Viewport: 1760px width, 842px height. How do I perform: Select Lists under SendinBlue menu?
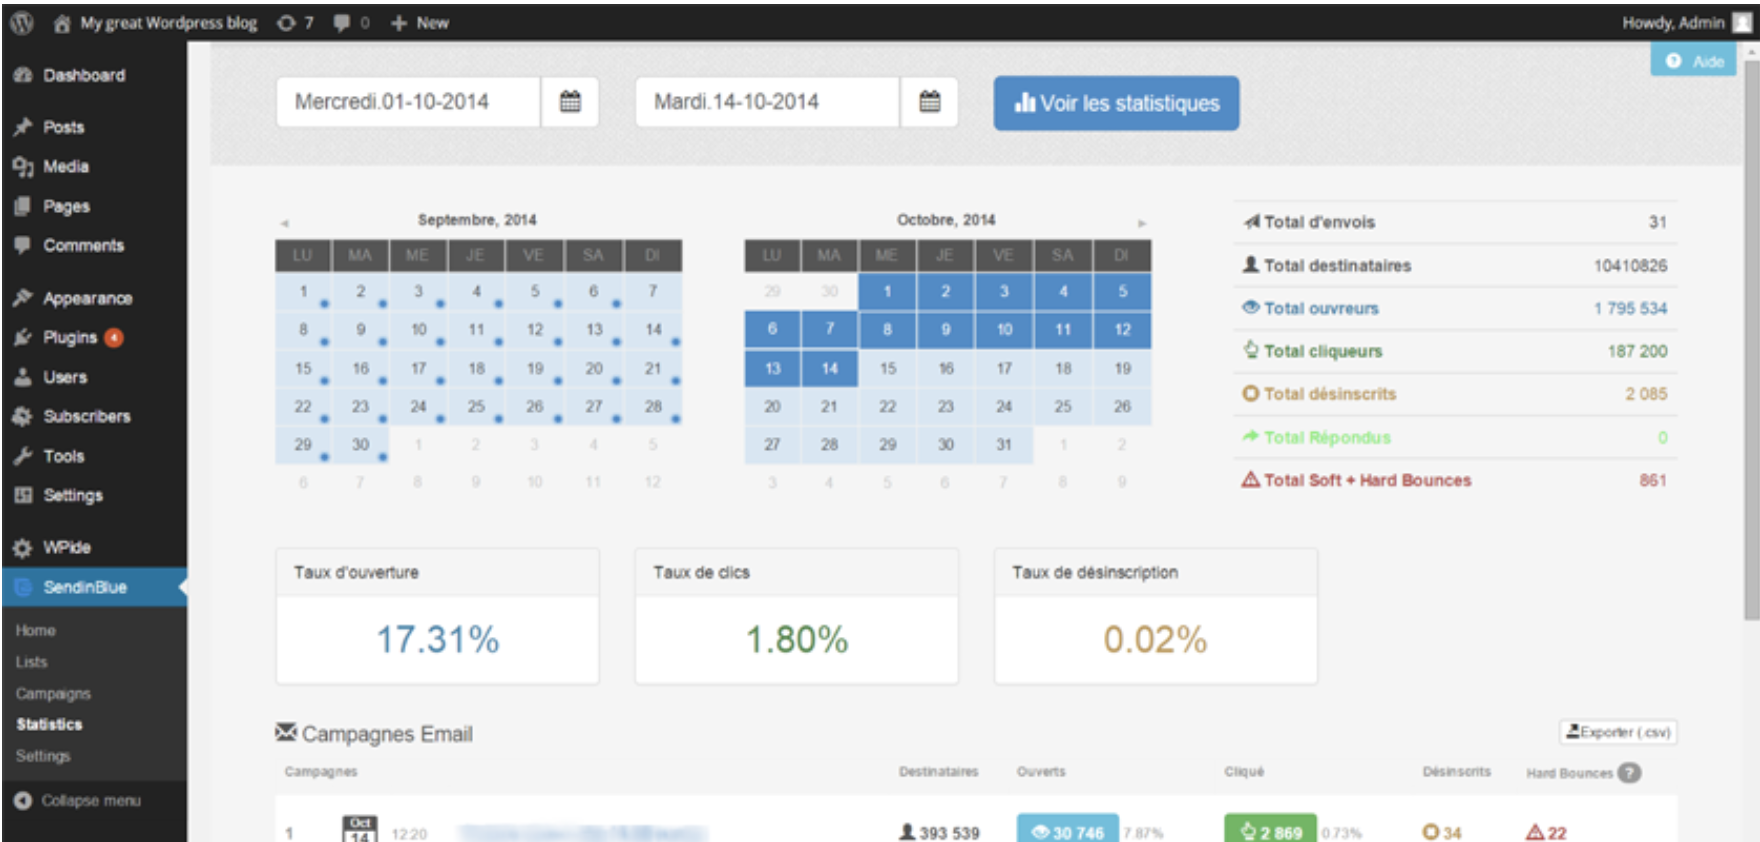(31, 662)
